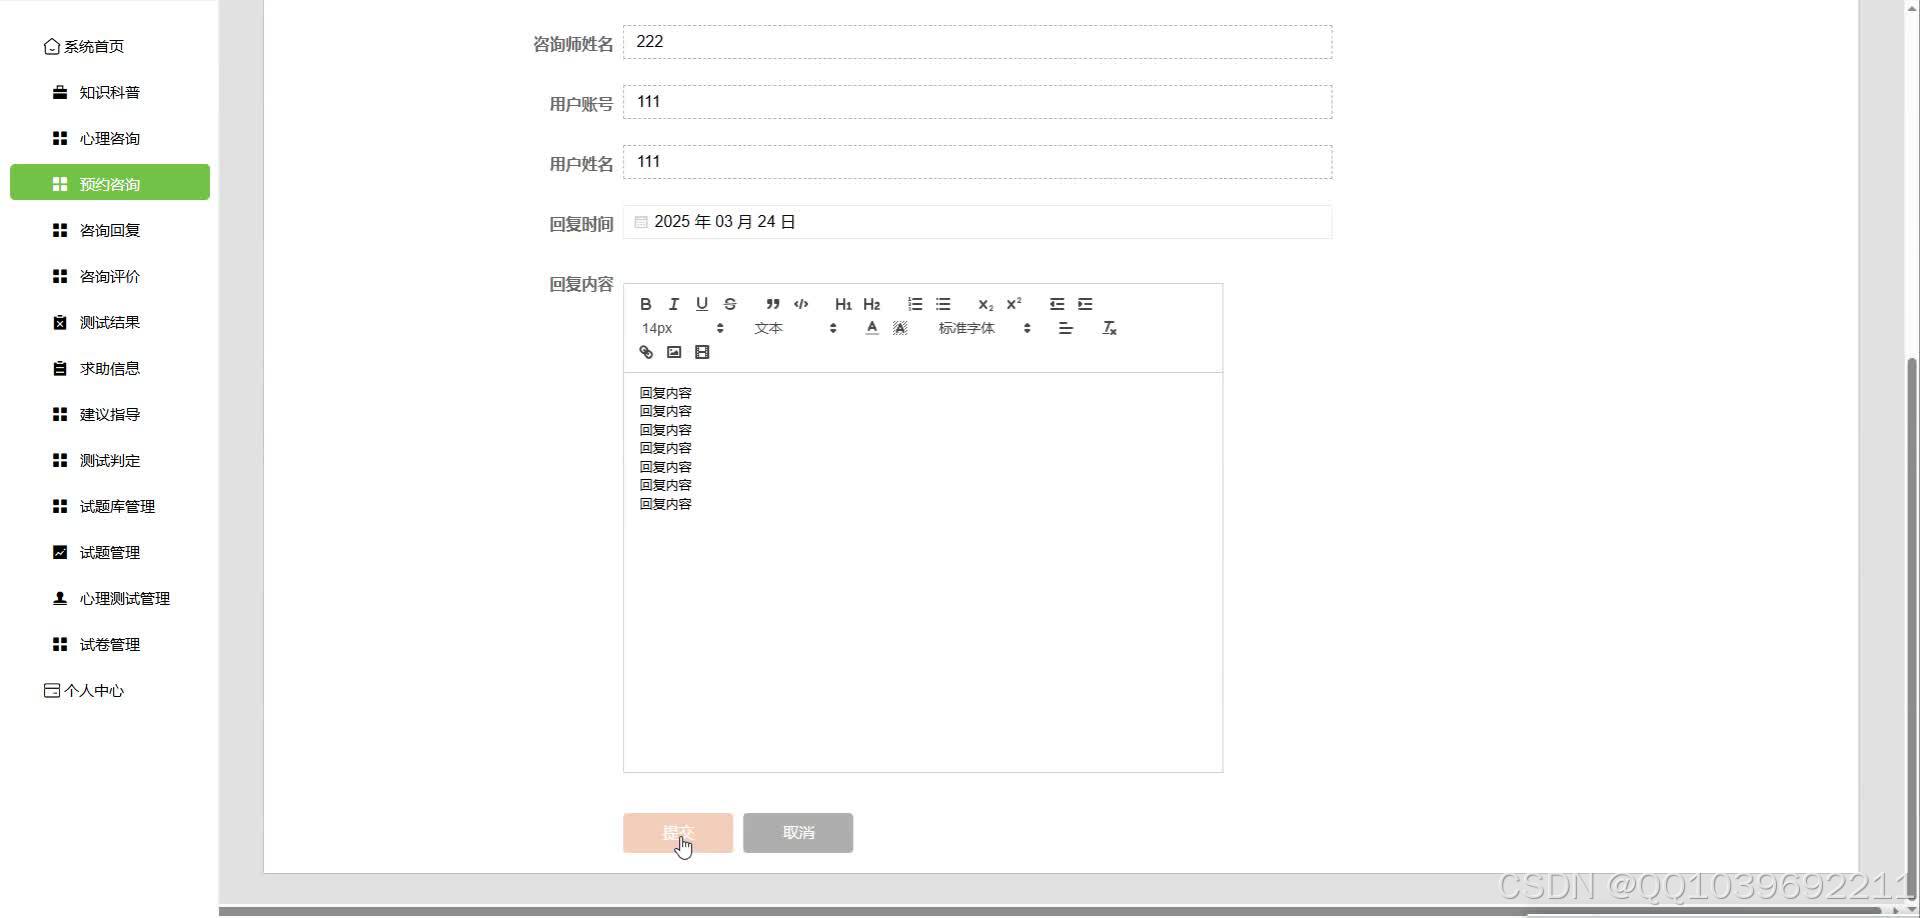Insert a video using the editor toolbar

(702, 352)
